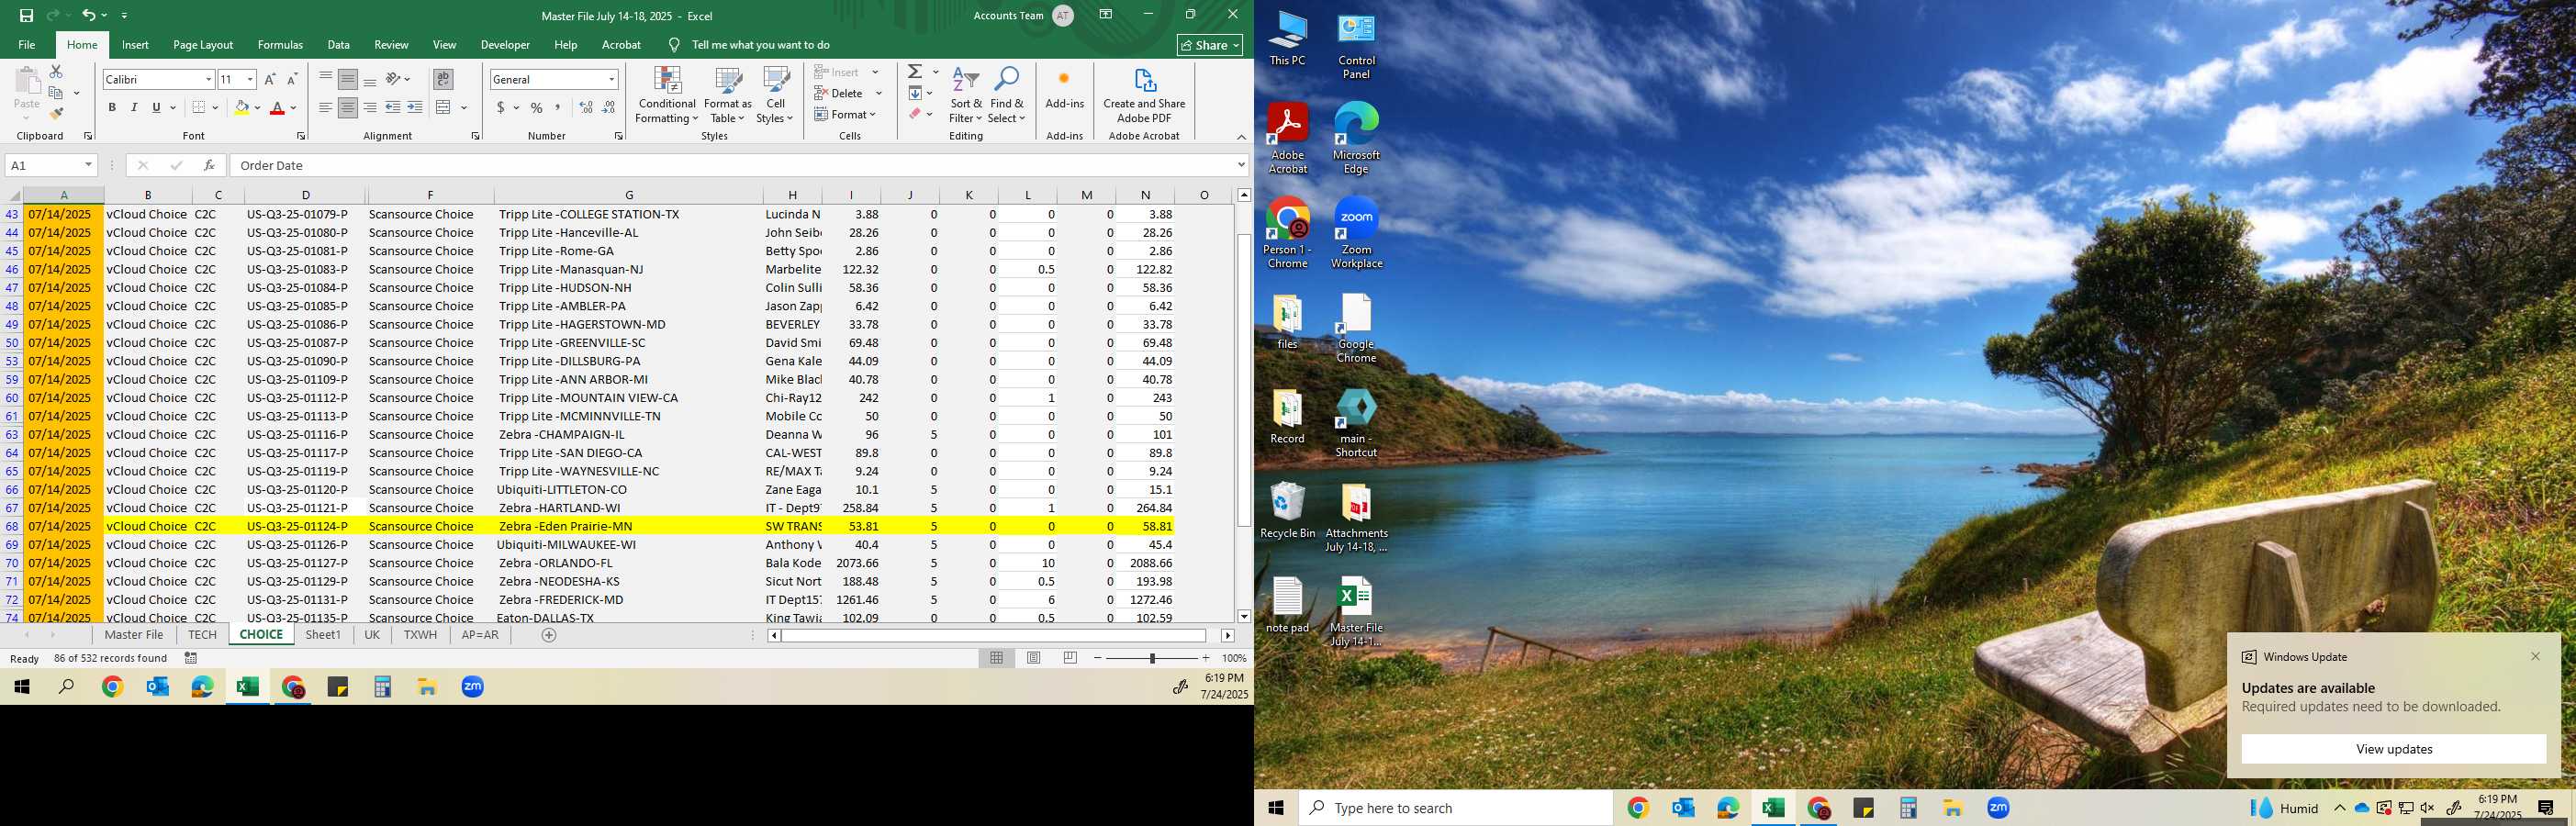Open Sort & Filter dropdown
The width and height of the screenshot is (2576, 826).
click(966, 96)
